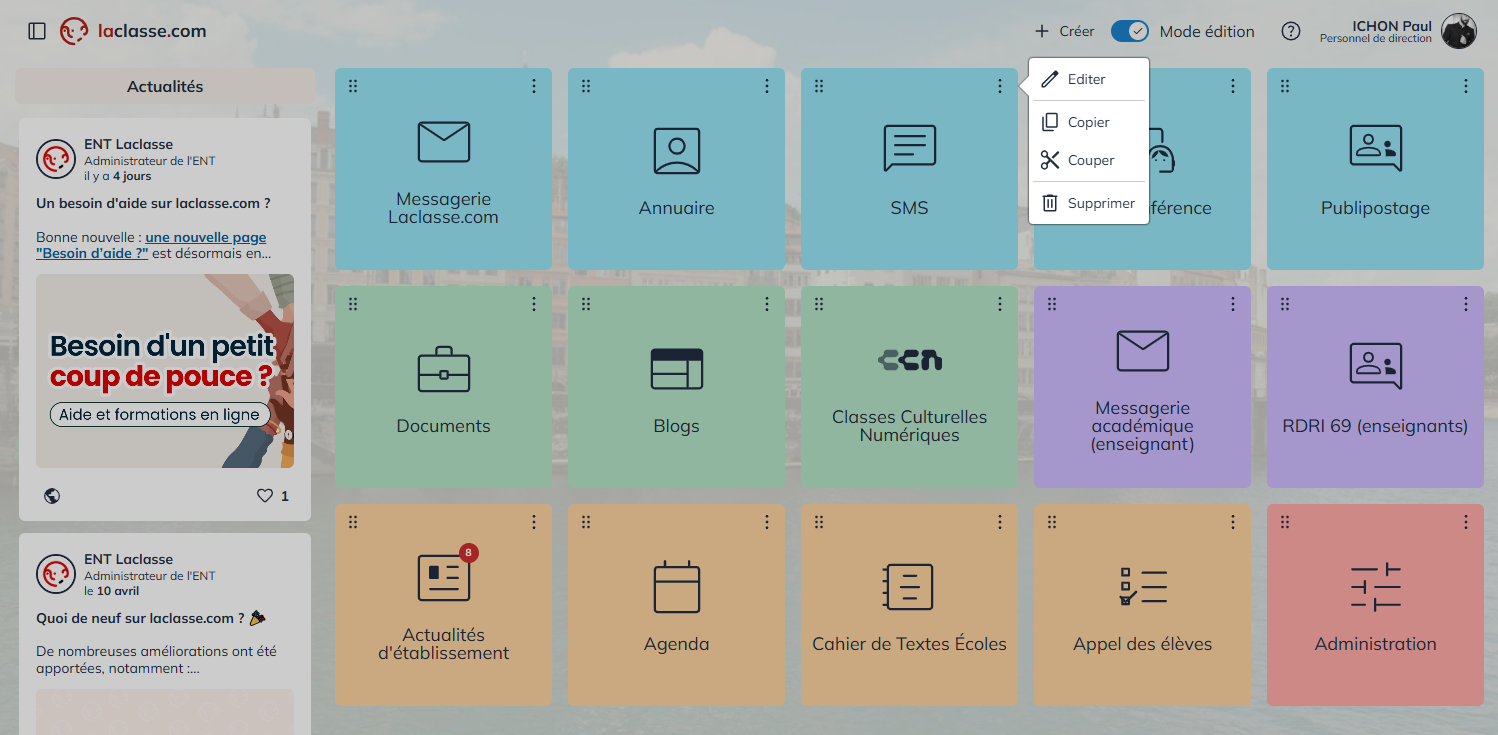Open options menu on Appel des élèves tile
The height and width of the screenshot is (735, 1498).
tap(1233, 522)
